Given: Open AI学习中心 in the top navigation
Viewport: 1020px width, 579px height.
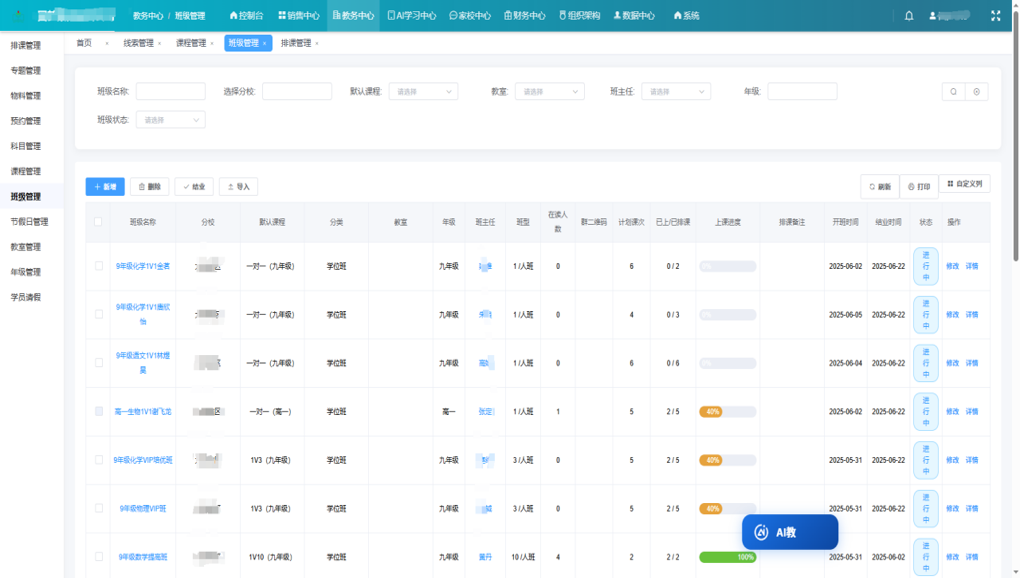Looking at the screenshot, I should (412, 16).
